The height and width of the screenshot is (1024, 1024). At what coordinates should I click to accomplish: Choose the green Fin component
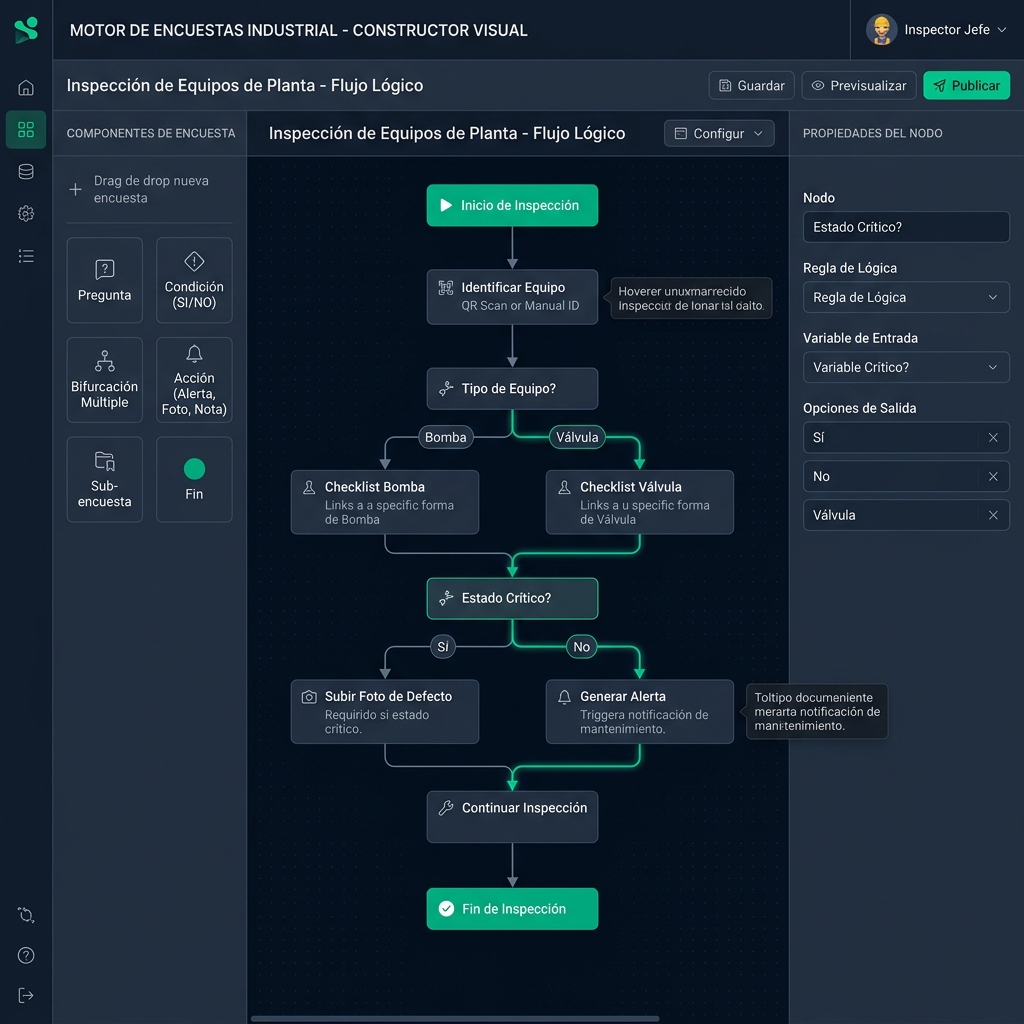[194, 479]
